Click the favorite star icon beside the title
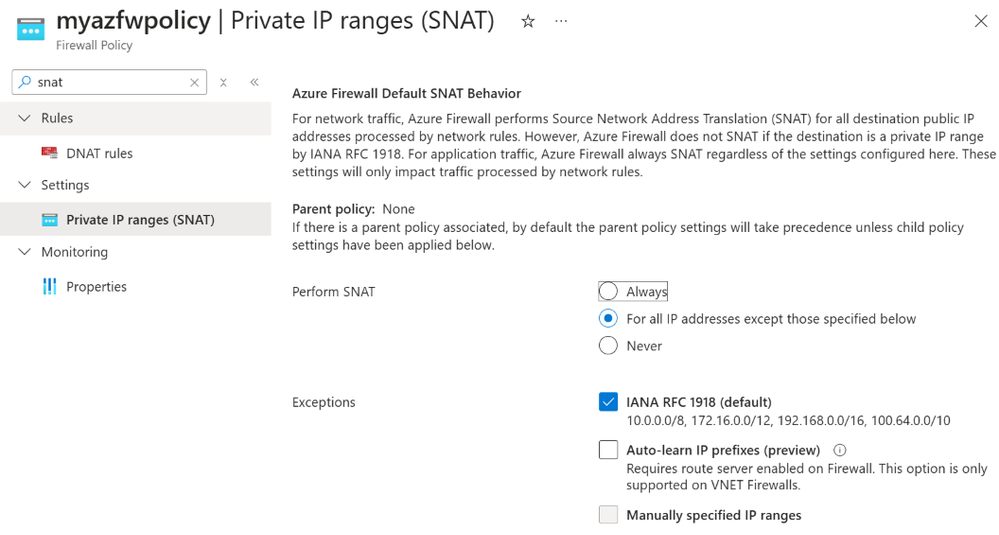The width and height of the screenshot is (999, 535). (528, 22)
